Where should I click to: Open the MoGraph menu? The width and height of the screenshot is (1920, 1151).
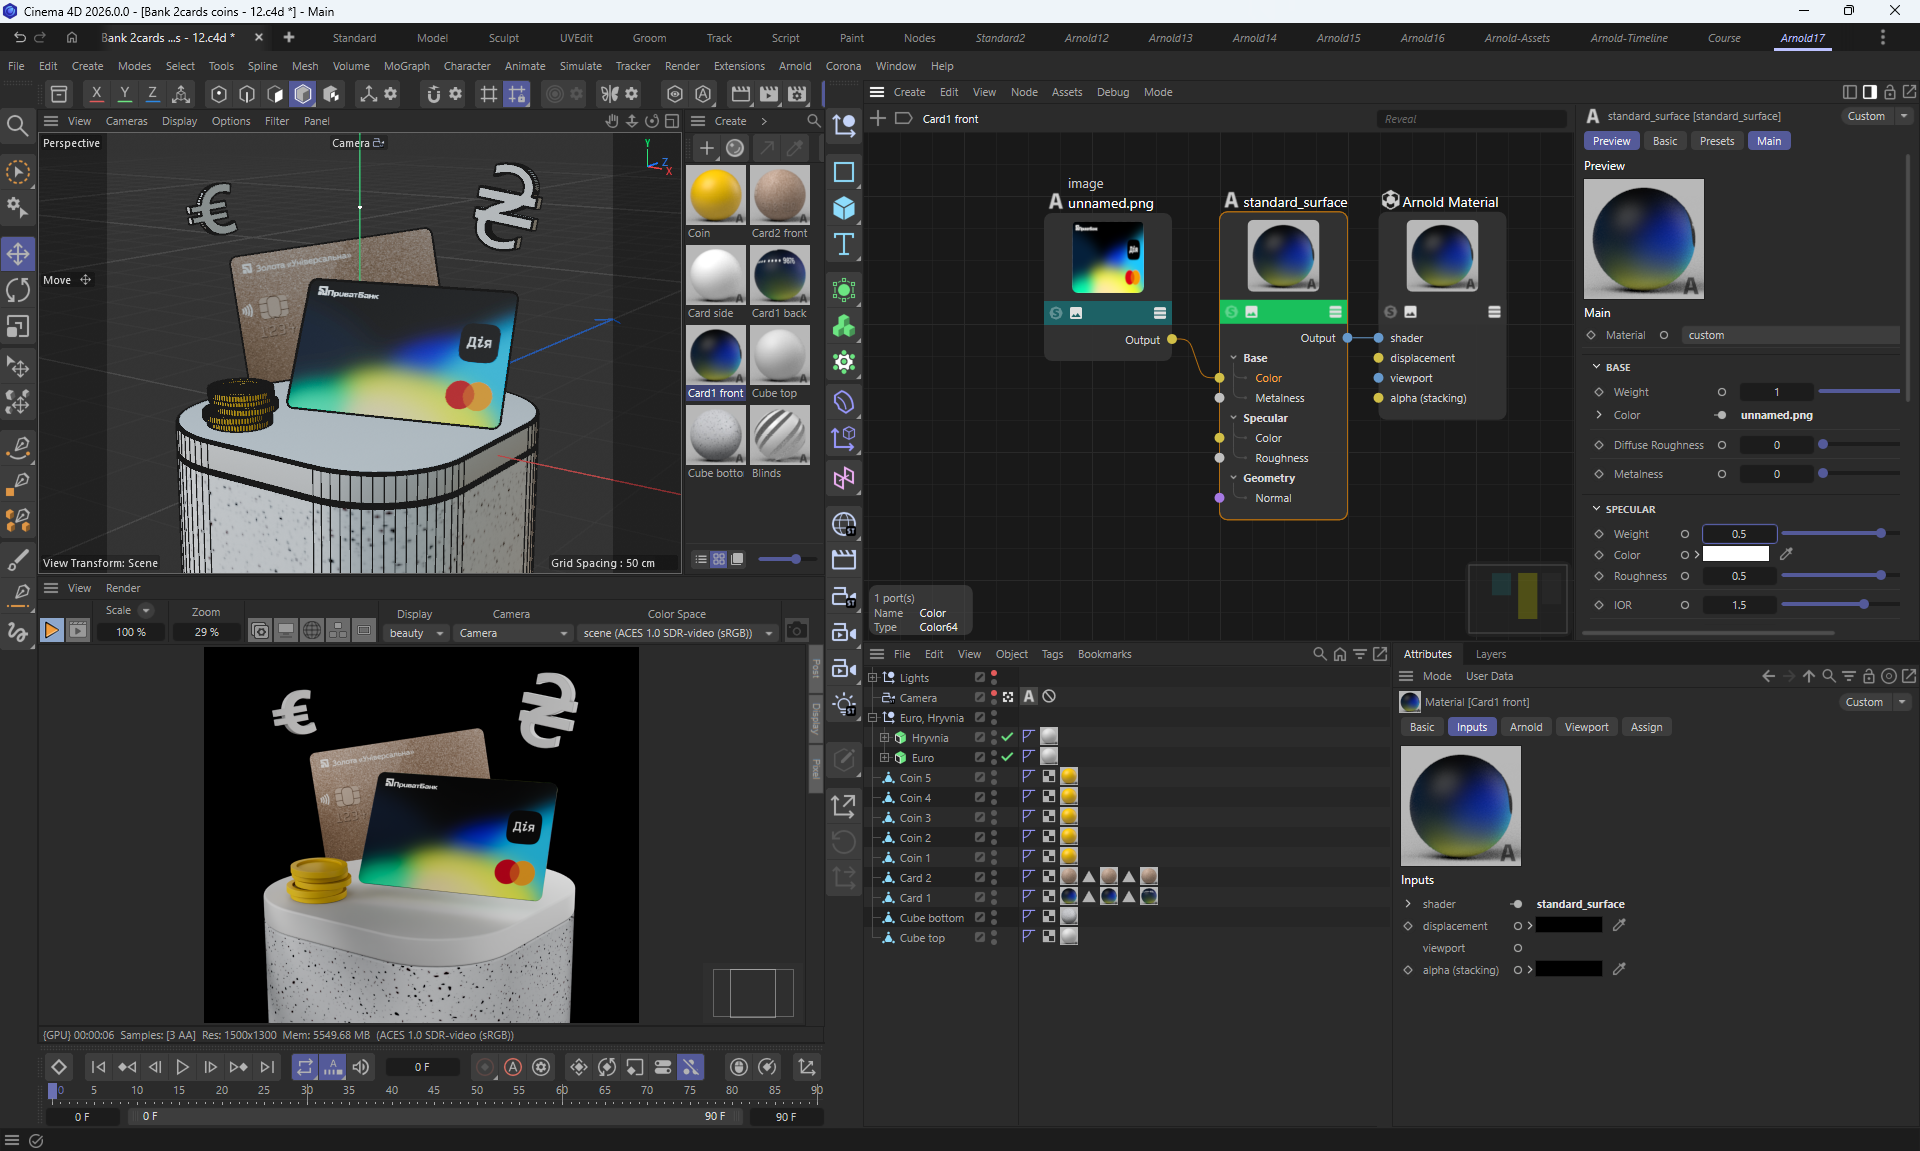[406, 66]
